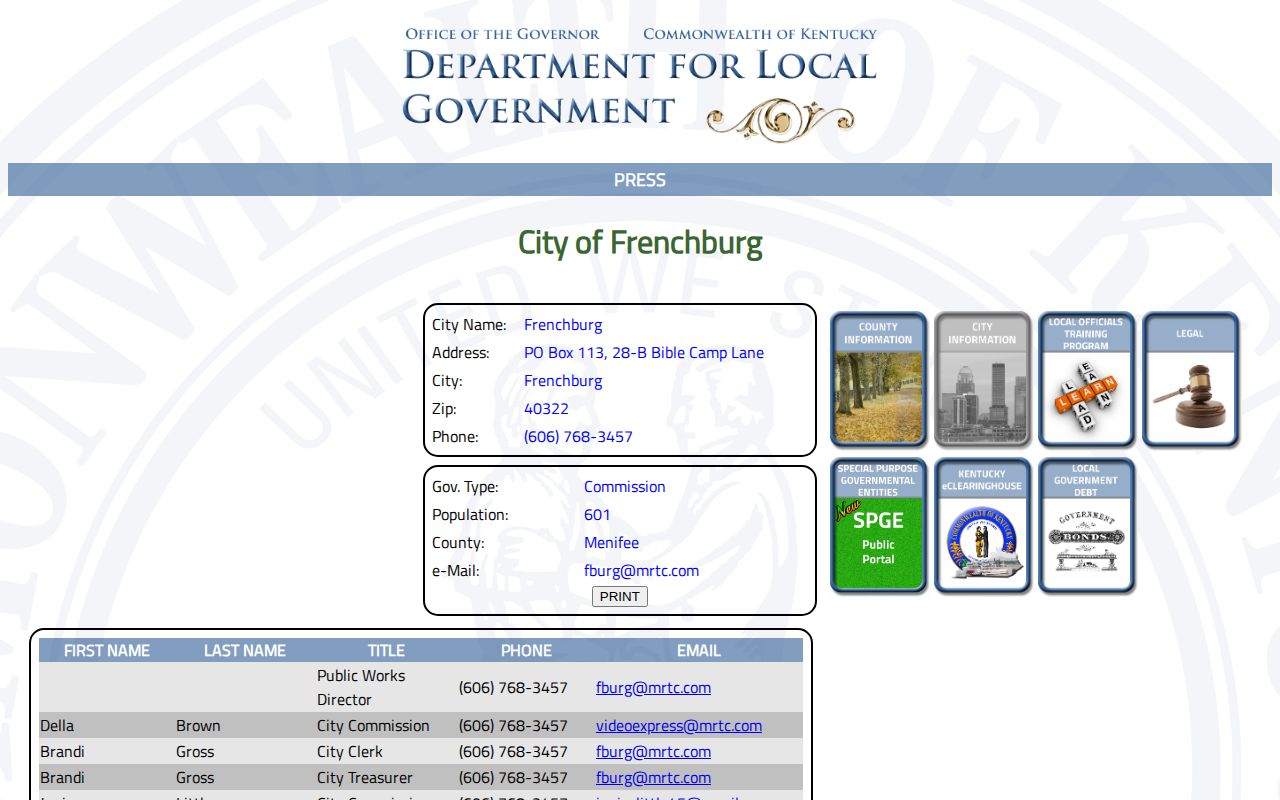Click the EMAIL column header

(x=699, y=650)
